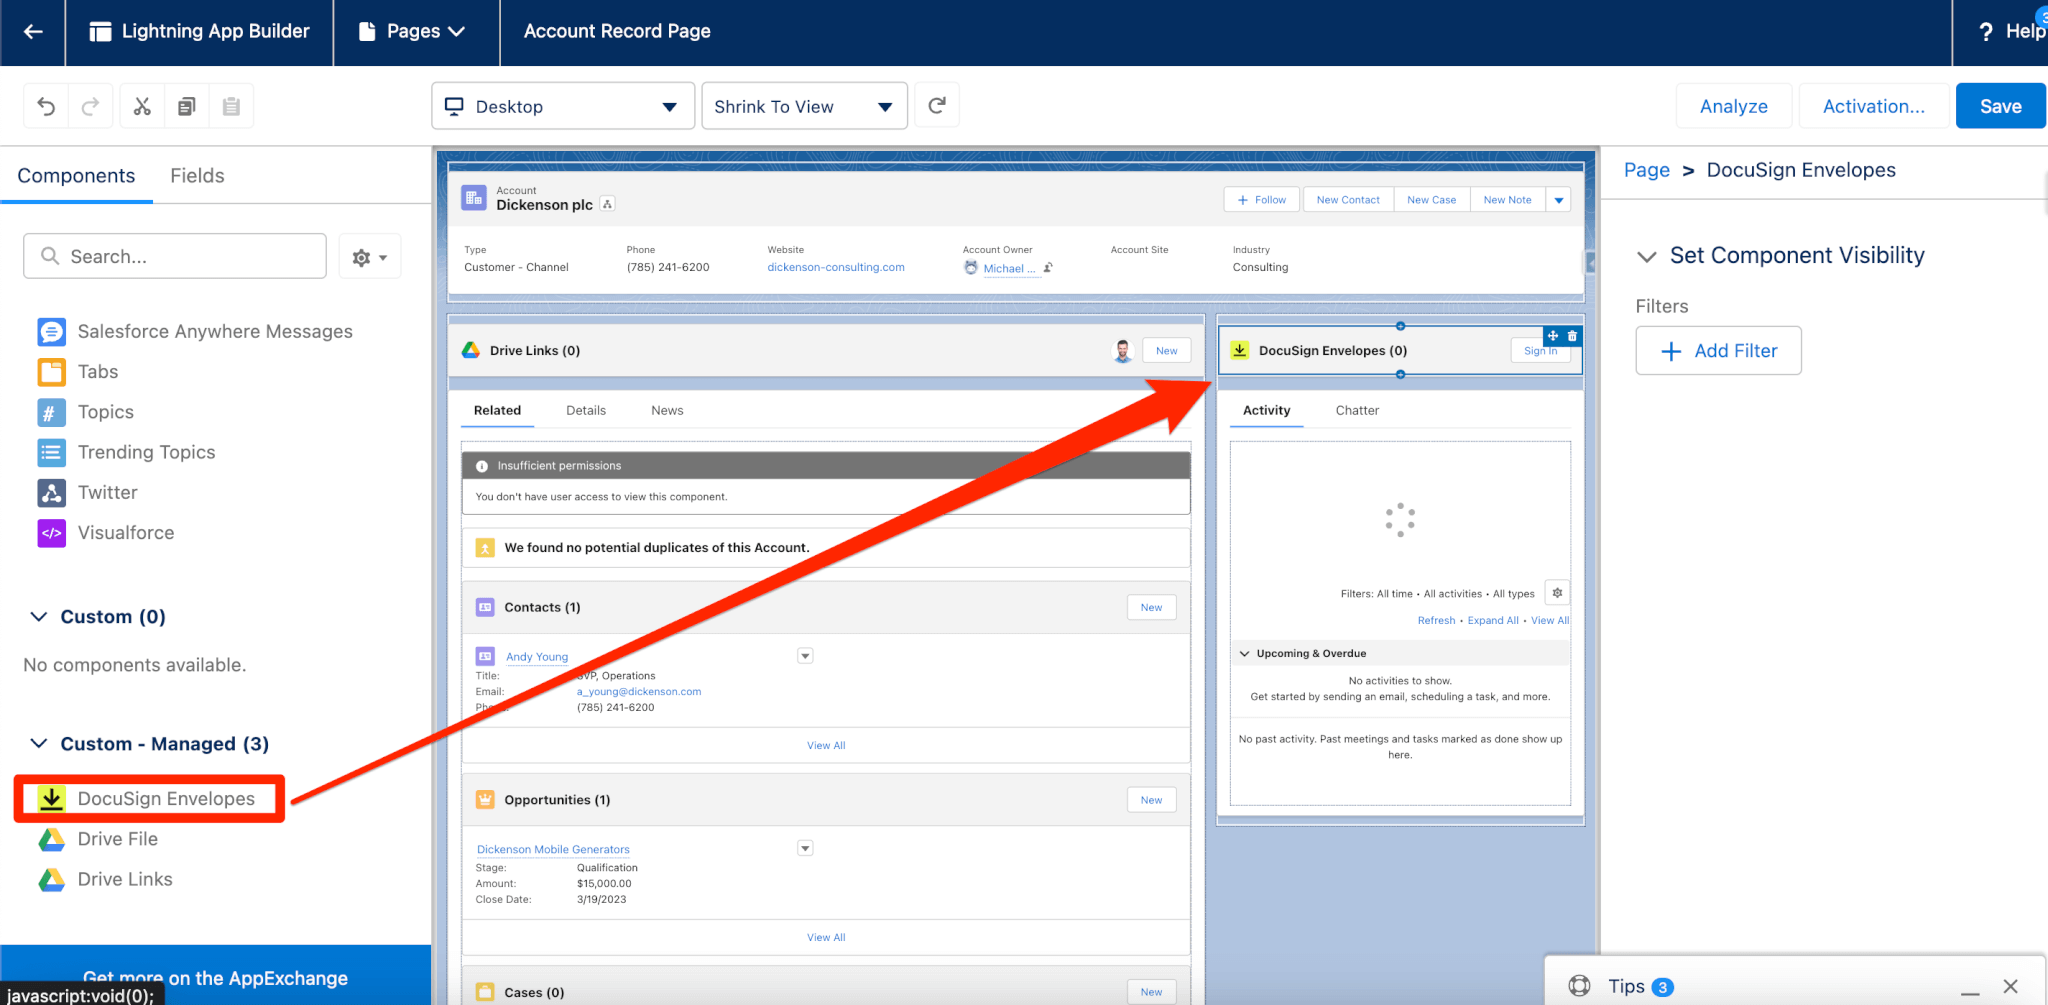Image resolution: width=2048 pixels, height=1005 pixels.
Task: Click the Undo icon
Action: click(x=46, y=106)
